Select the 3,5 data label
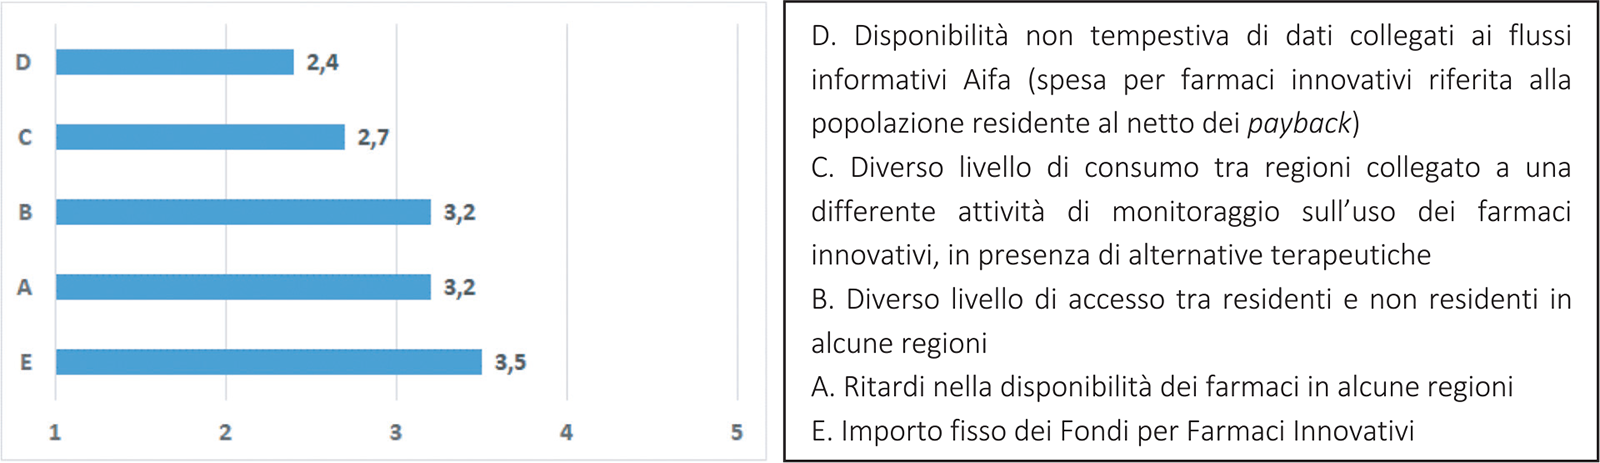1600x463 pixels. tap(510, 363)
